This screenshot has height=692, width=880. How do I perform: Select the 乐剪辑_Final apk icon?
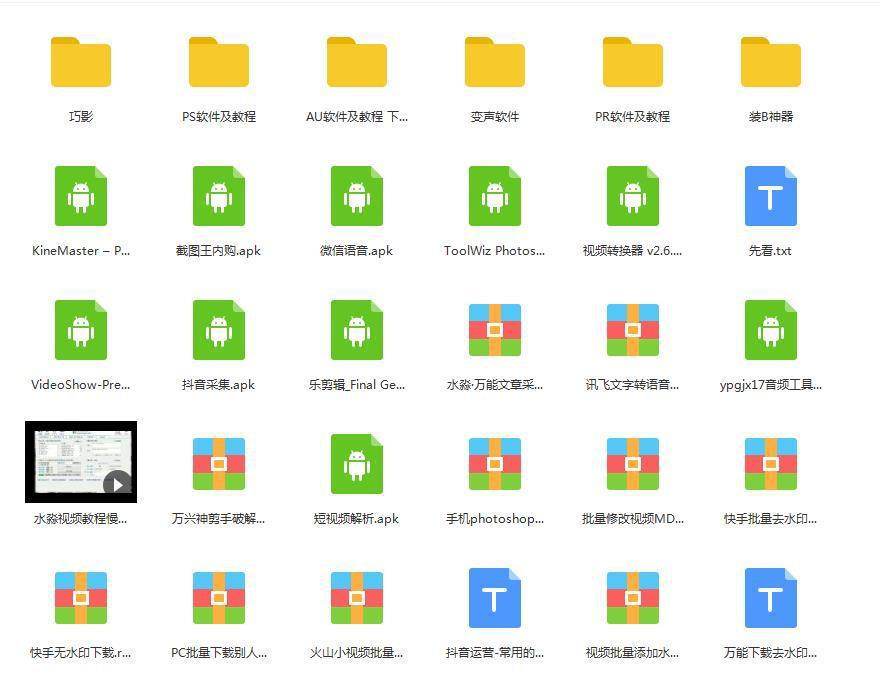357,330
